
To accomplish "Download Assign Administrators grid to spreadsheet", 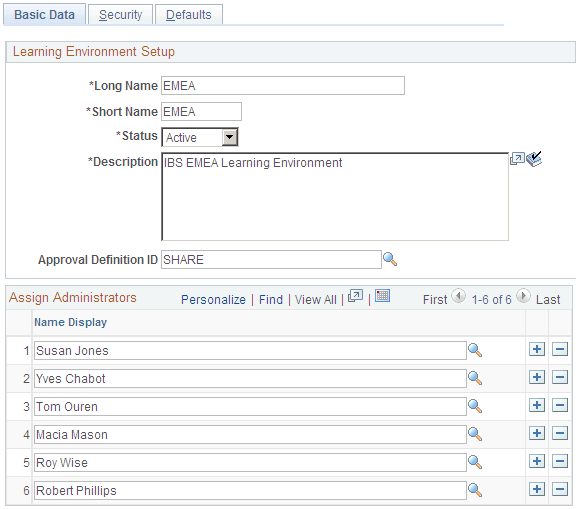I will point(382,296).
